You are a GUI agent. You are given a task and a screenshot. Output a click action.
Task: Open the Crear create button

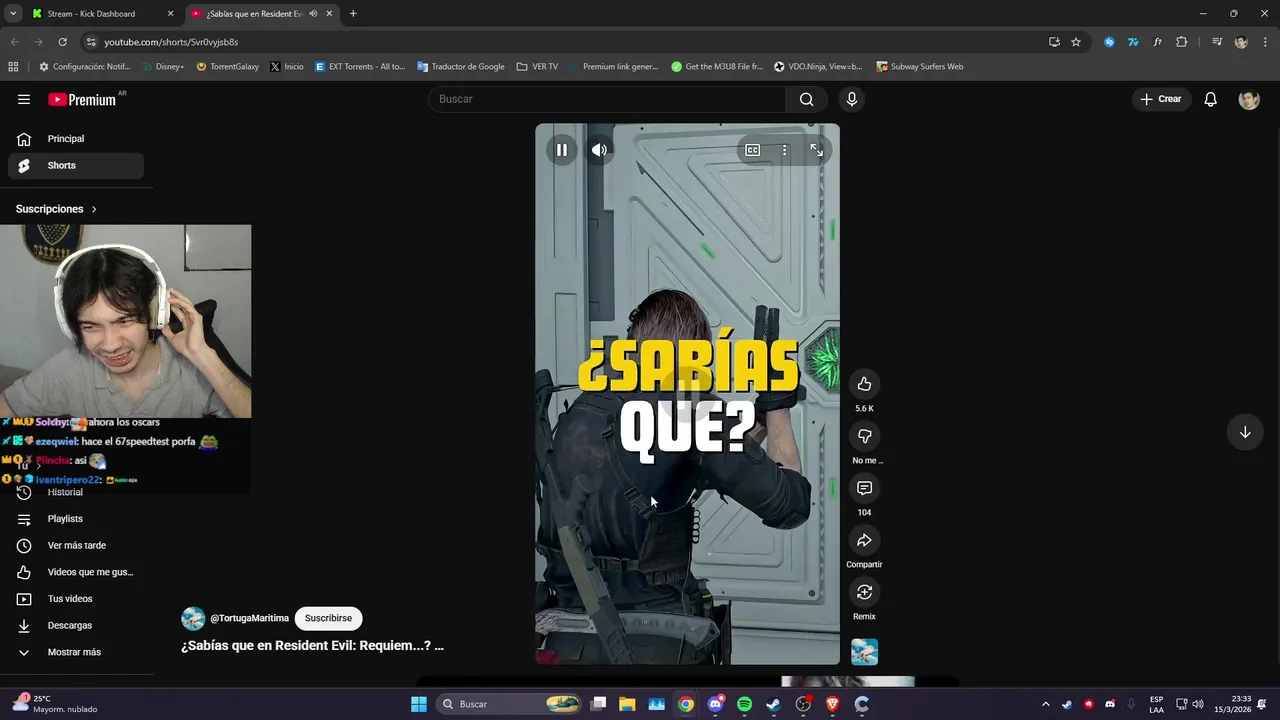[x=1161, y=99]
